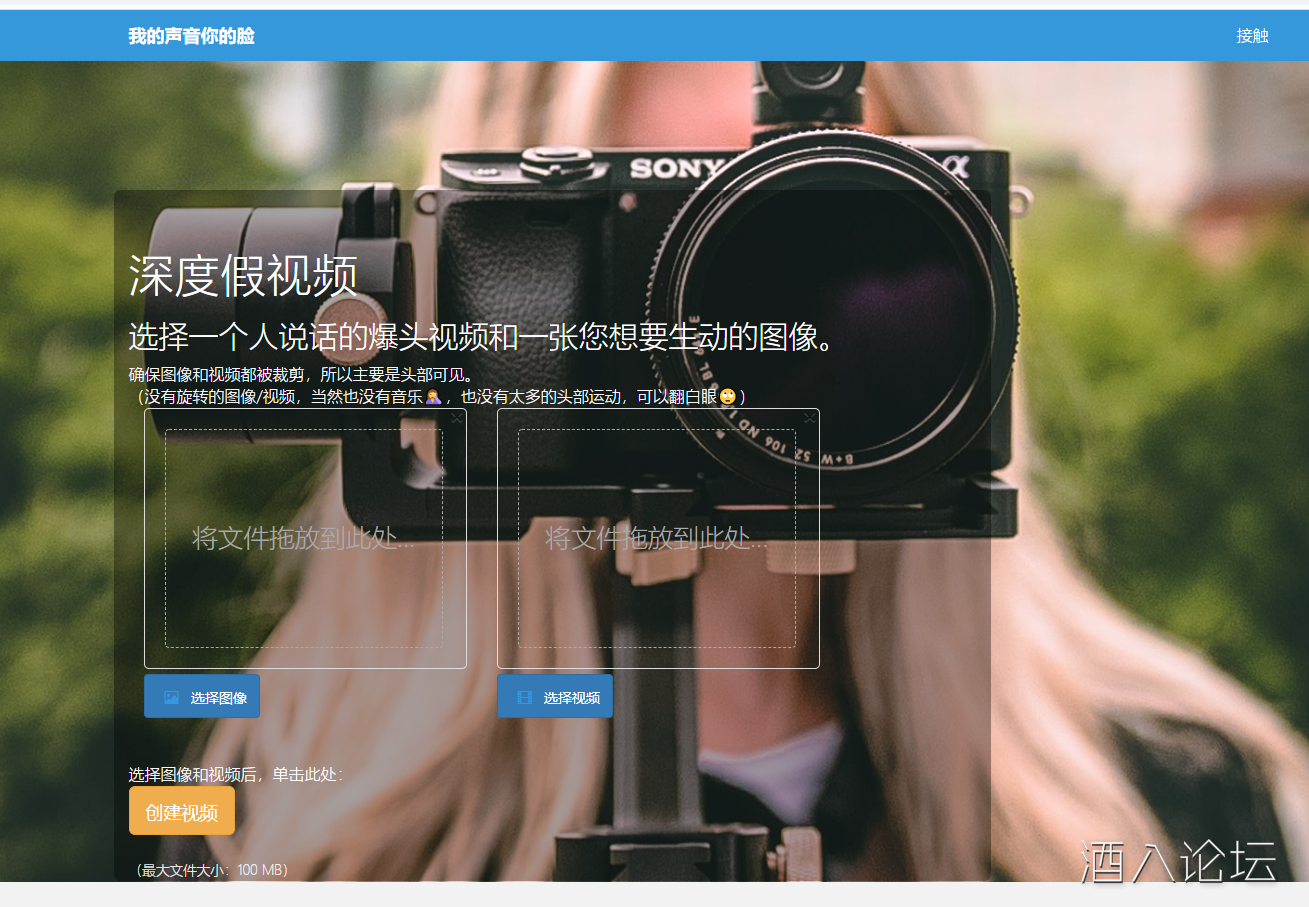Click the 我的声音你的脸 brand in the navbar
1309x907 pixels.
(190, 35)
